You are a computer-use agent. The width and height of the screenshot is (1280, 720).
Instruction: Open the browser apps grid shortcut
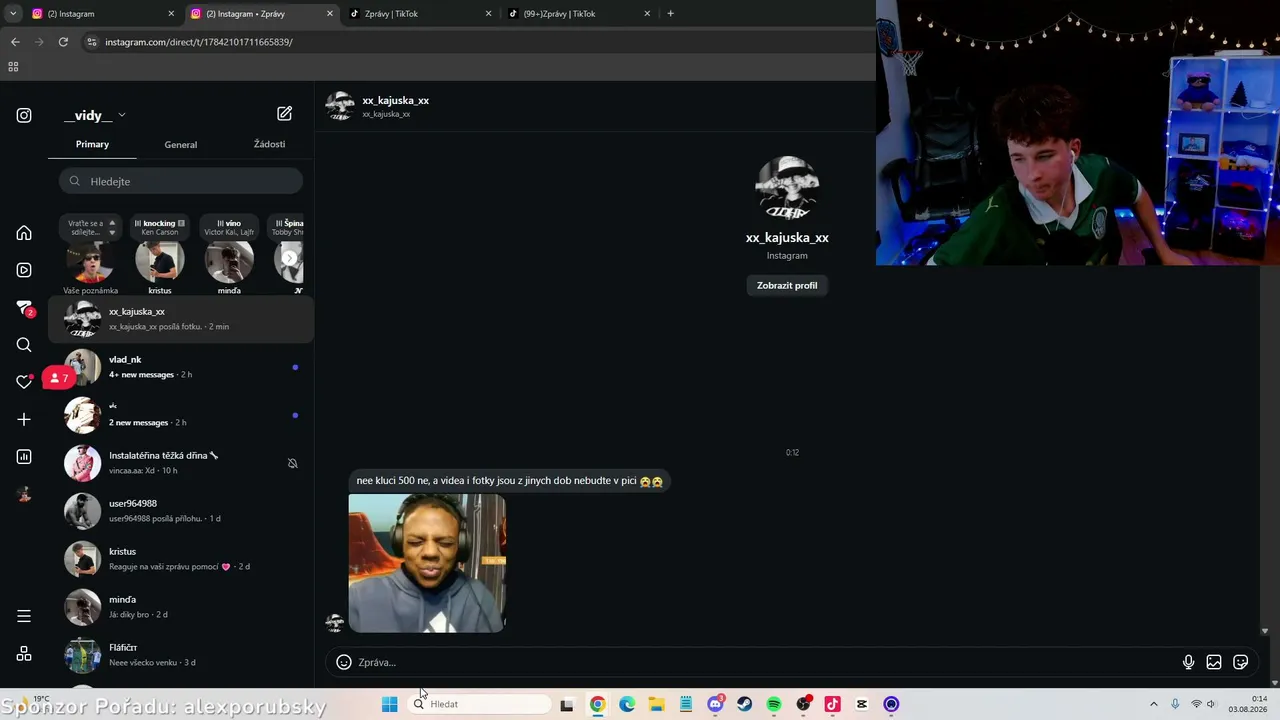(x=13, y=67)
